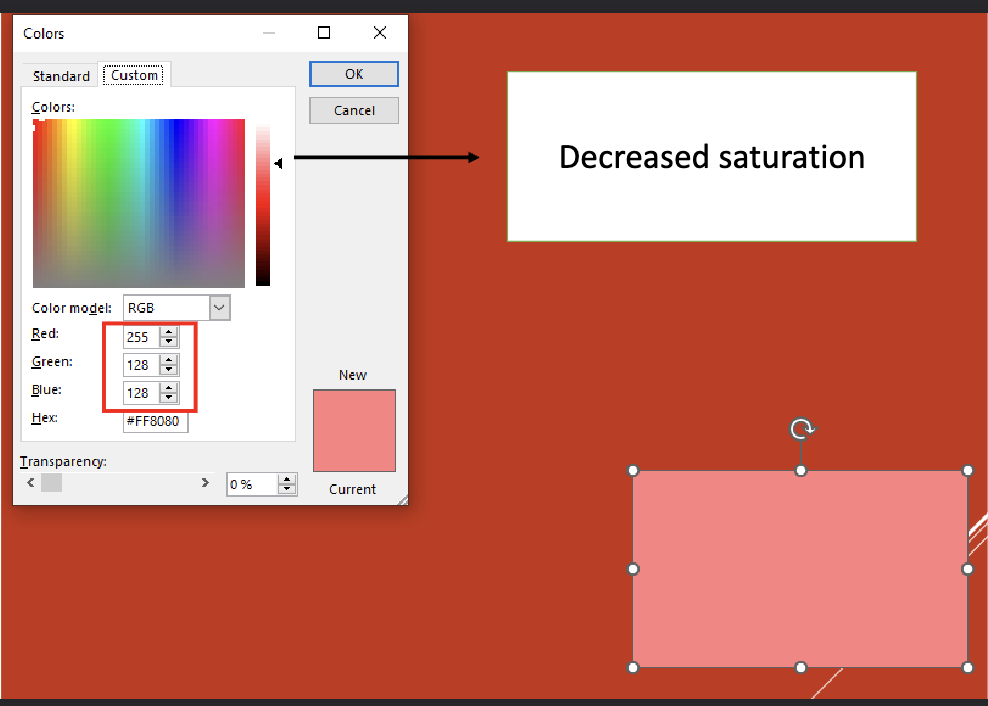Switch to the Standard tab
Viewport: 988px width, 706px height.
pos(61,76)
